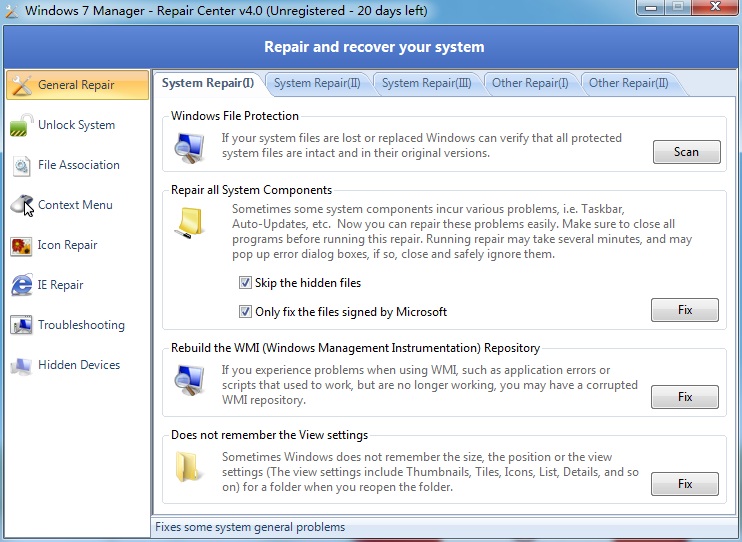
Task: Open File Association via its icon
Action: coord(21,165)
